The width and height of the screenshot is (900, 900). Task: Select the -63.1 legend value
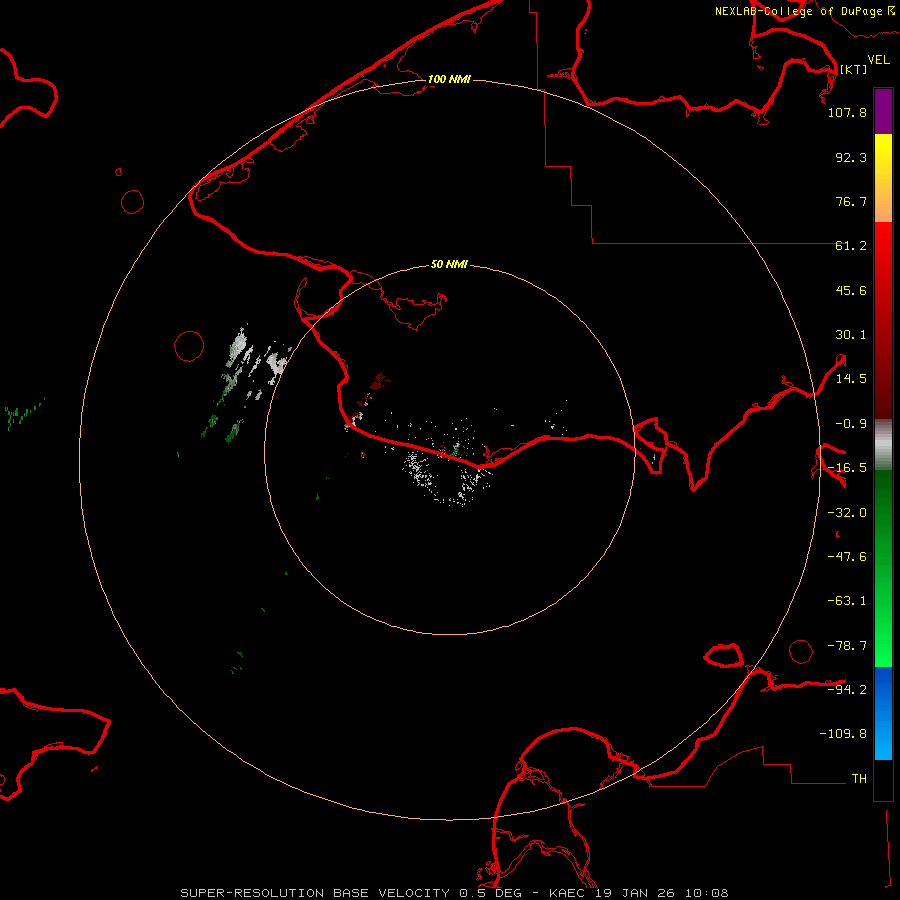[x=847, y=601]
